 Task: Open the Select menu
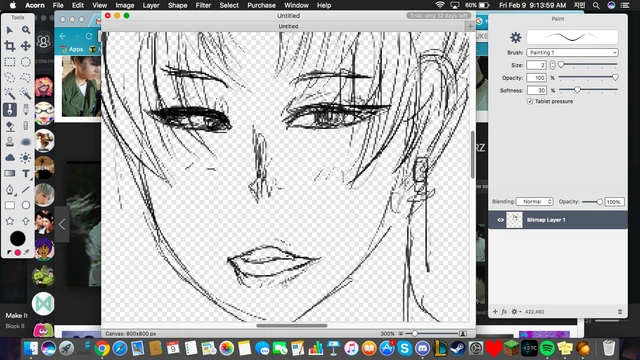pos(229,5)
